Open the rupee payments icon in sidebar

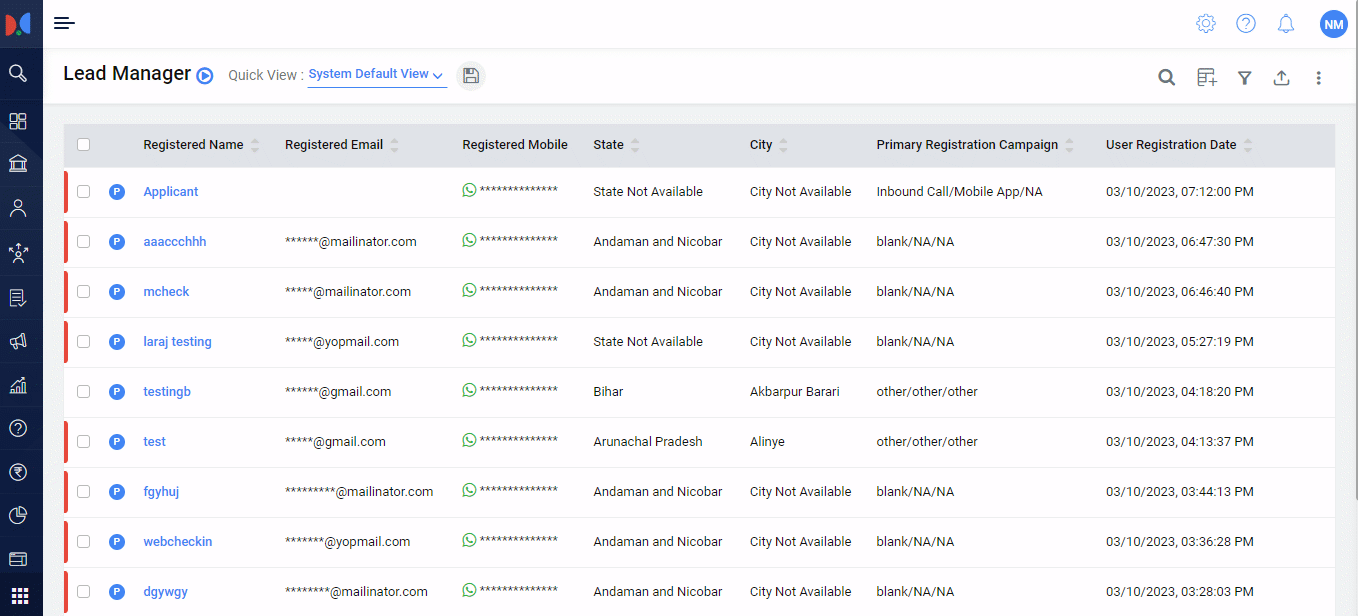coord(18,472)
